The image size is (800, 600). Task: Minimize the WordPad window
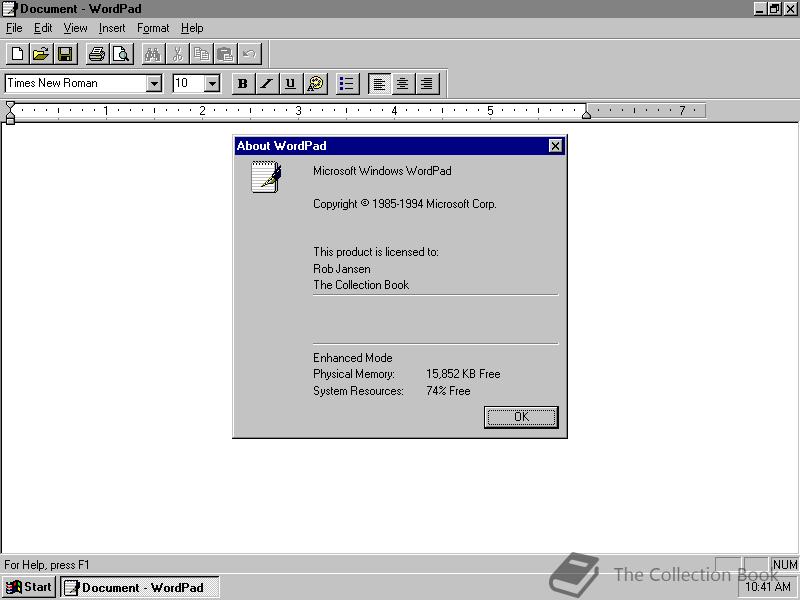[x=760, y=9]
